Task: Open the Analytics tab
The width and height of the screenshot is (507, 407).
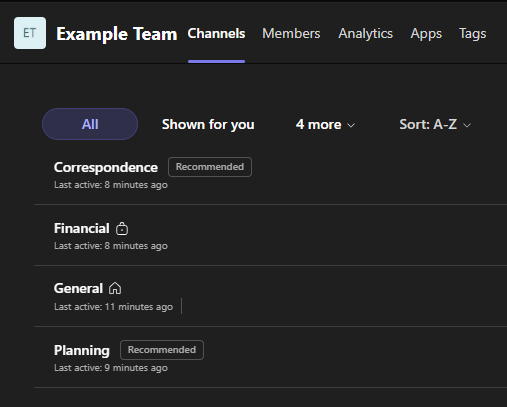Action: [366, 33]
